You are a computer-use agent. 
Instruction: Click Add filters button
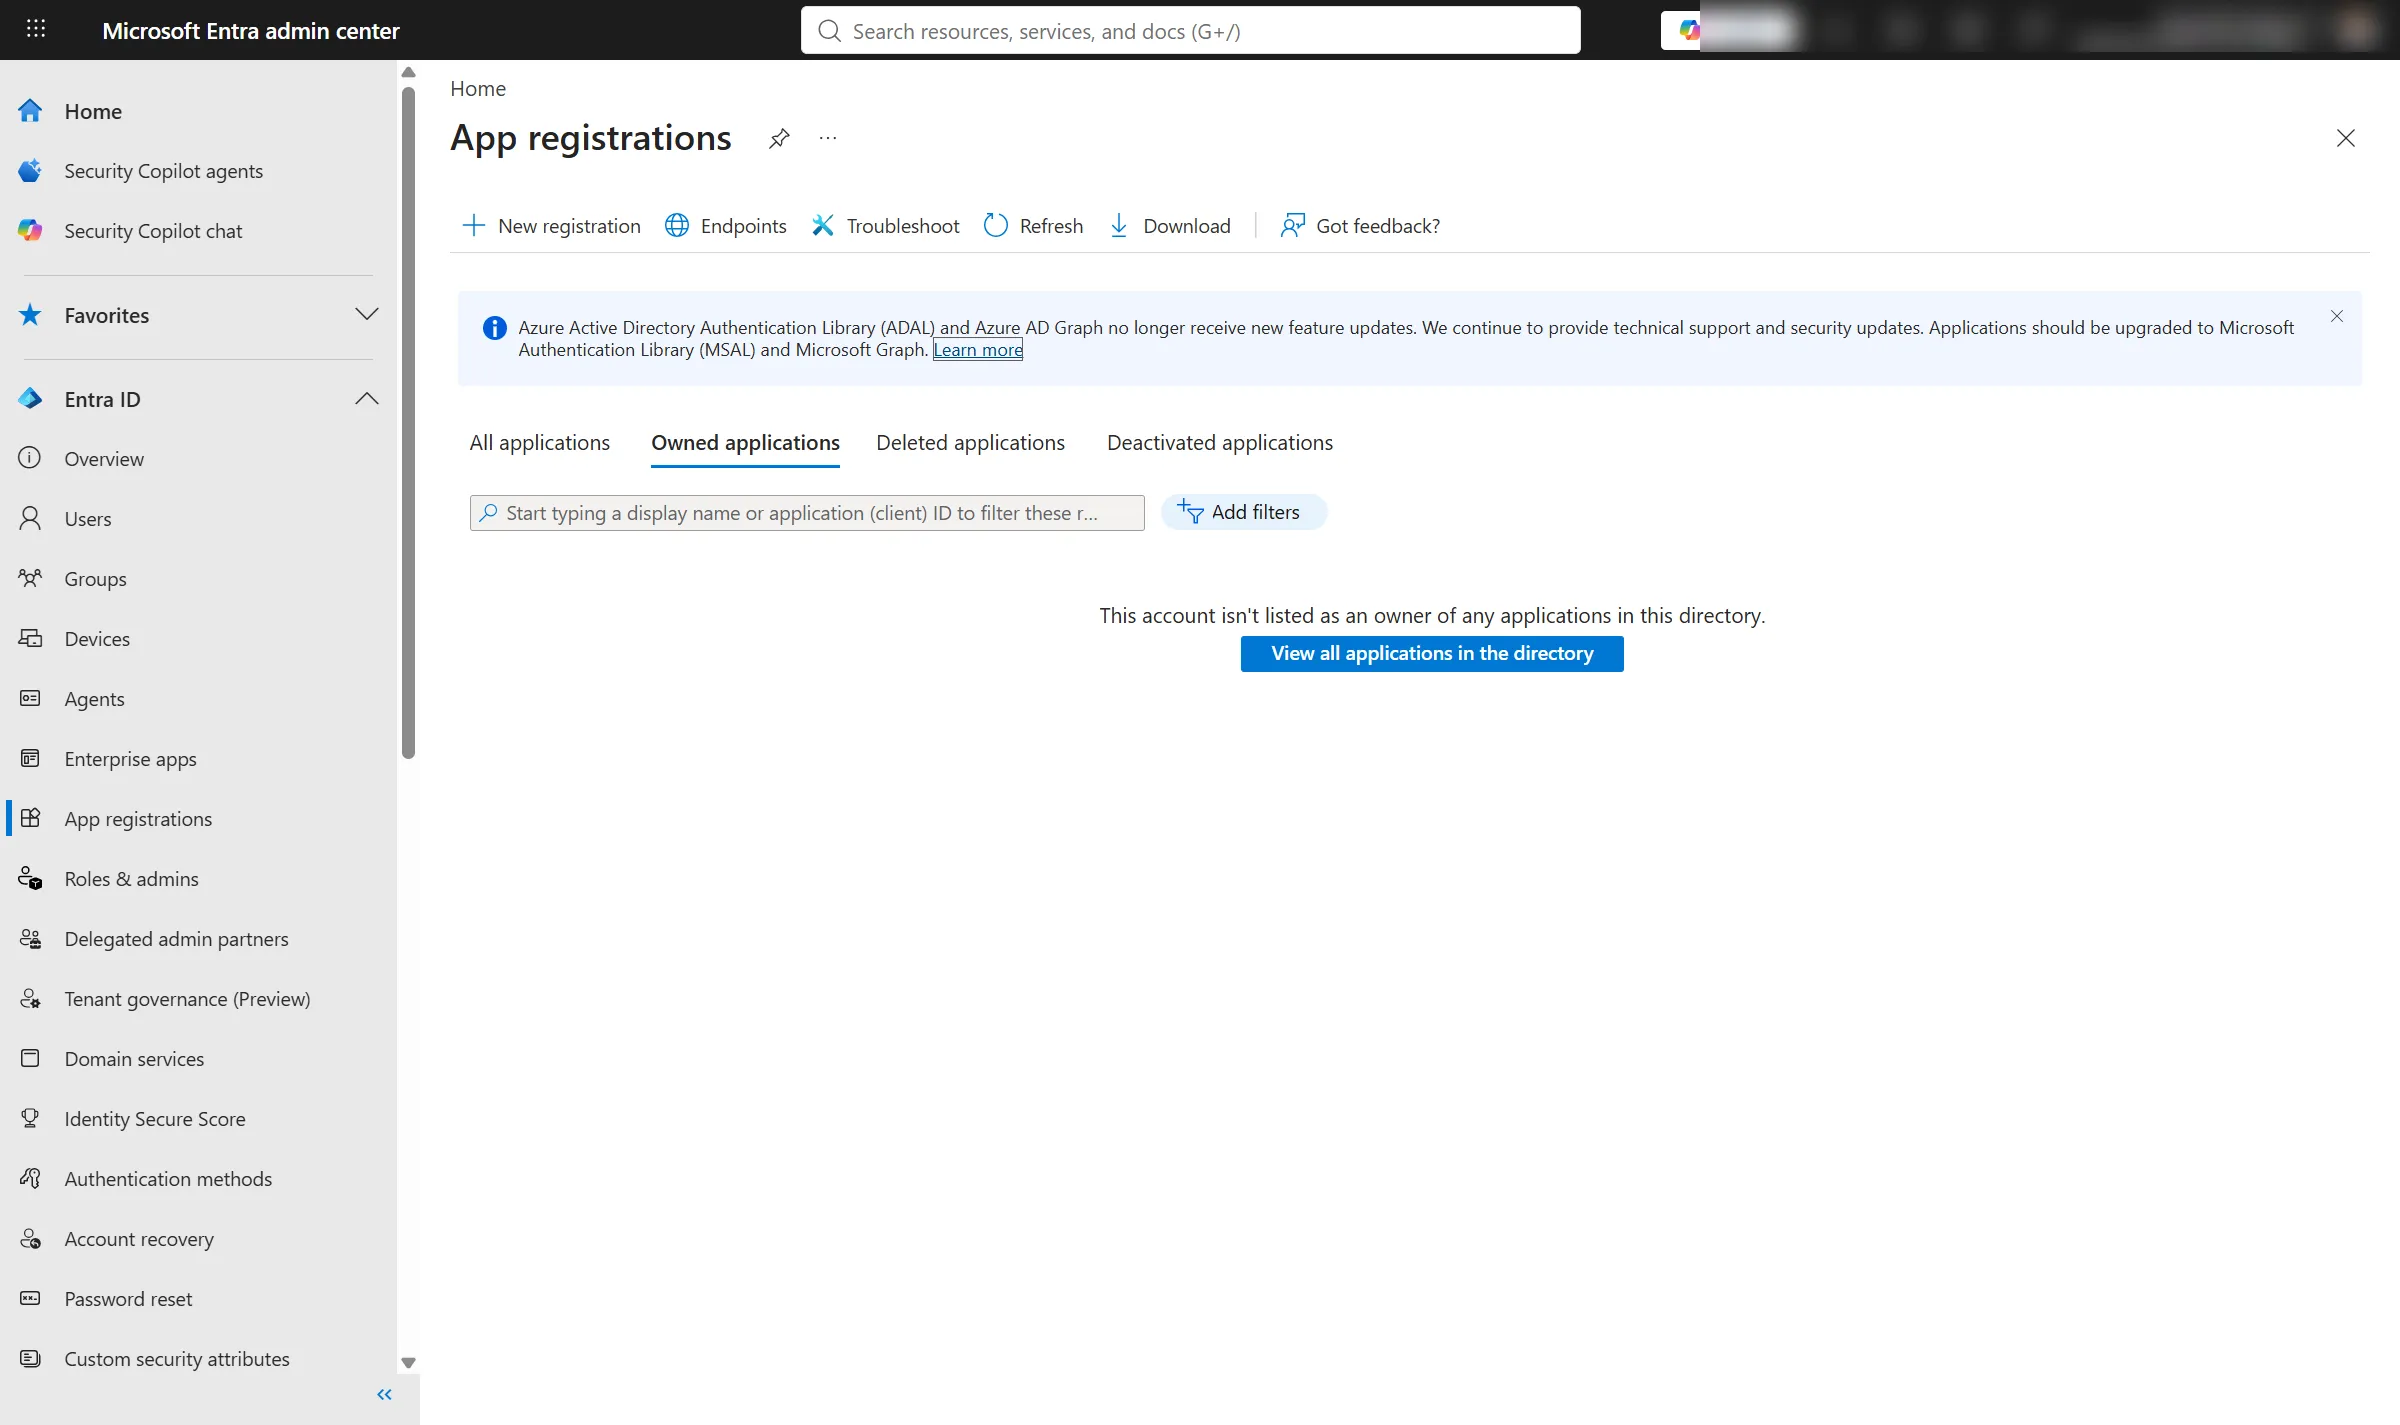coord(1244,512)
